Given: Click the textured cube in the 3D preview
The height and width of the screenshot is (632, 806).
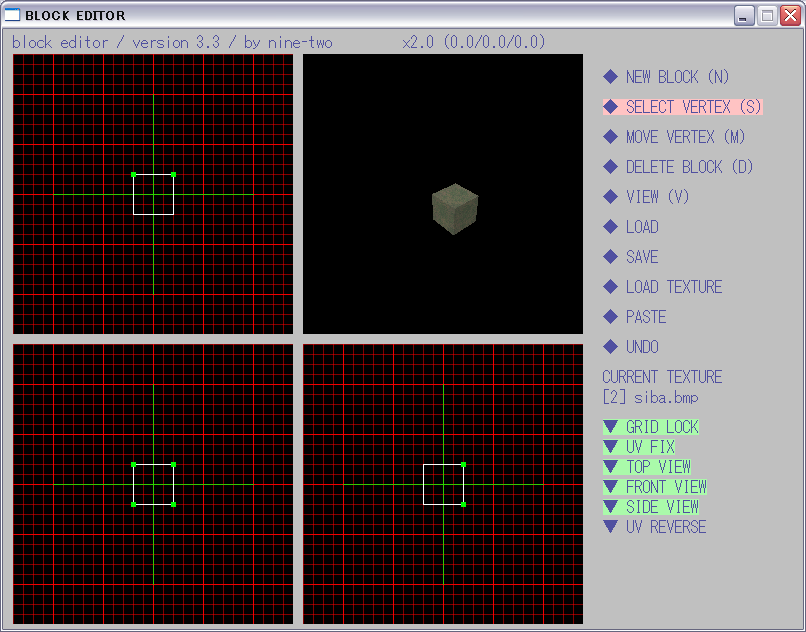Looking at the screenshot, I should coord(455,208).
